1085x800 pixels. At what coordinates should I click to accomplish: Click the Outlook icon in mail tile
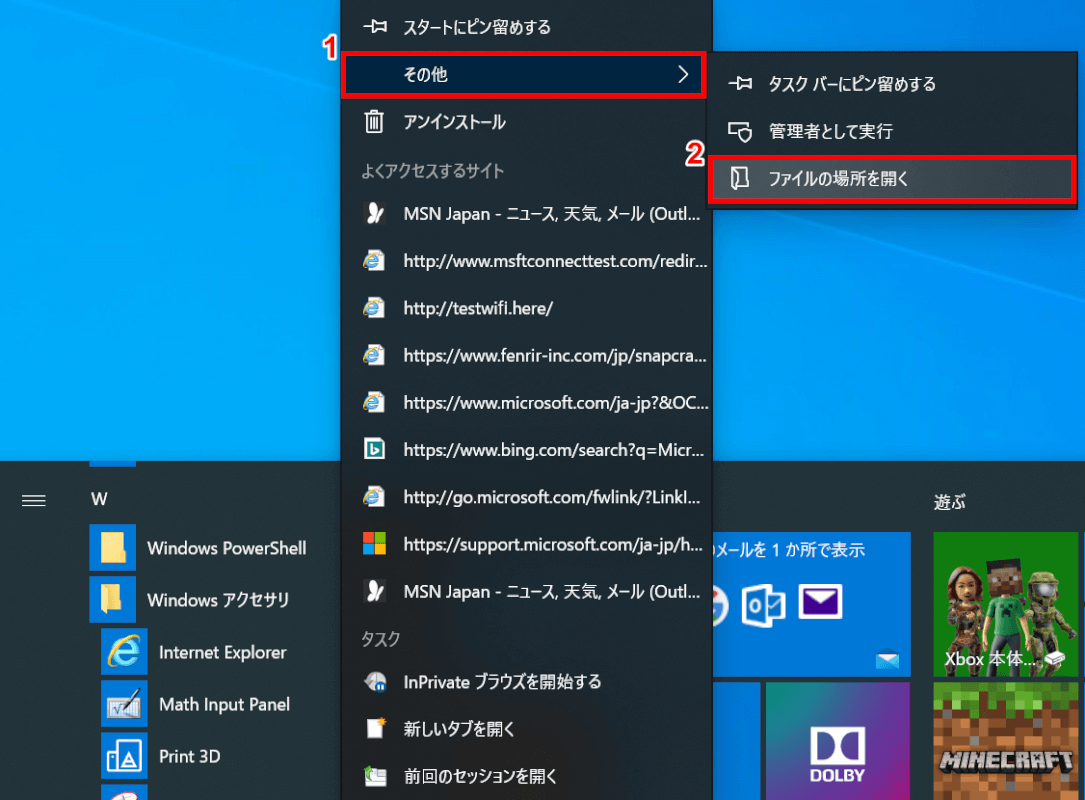pyautogui.click(x=763, y=604)
